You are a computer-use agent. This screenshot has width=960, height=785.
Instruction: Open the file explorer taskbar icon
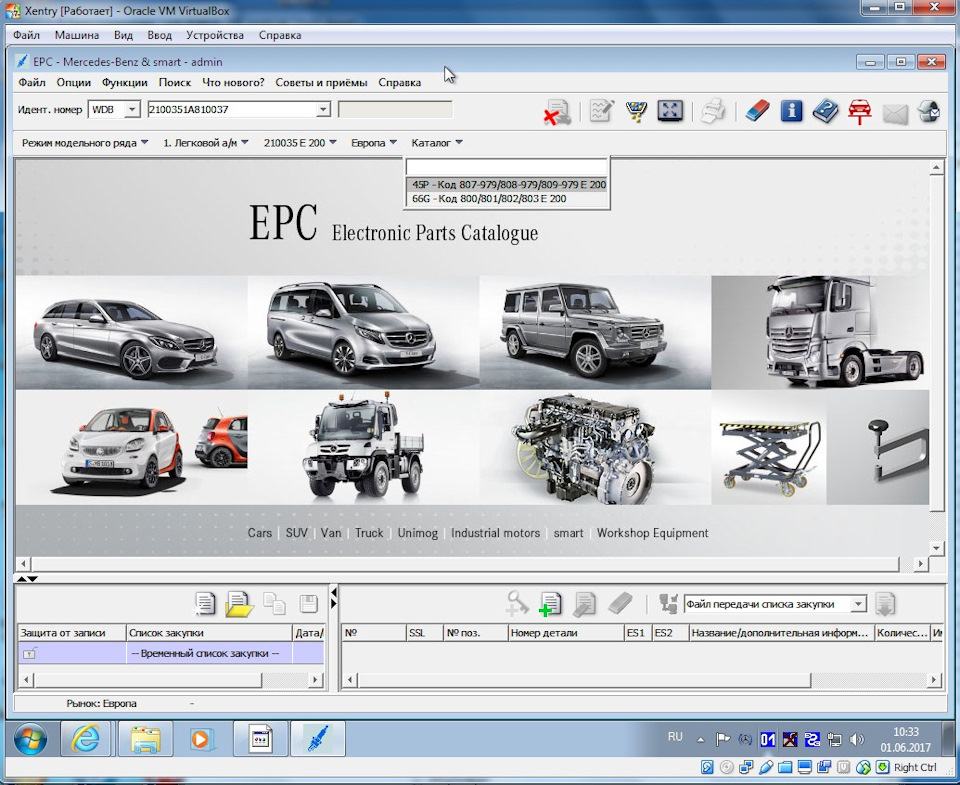[144, 739]
